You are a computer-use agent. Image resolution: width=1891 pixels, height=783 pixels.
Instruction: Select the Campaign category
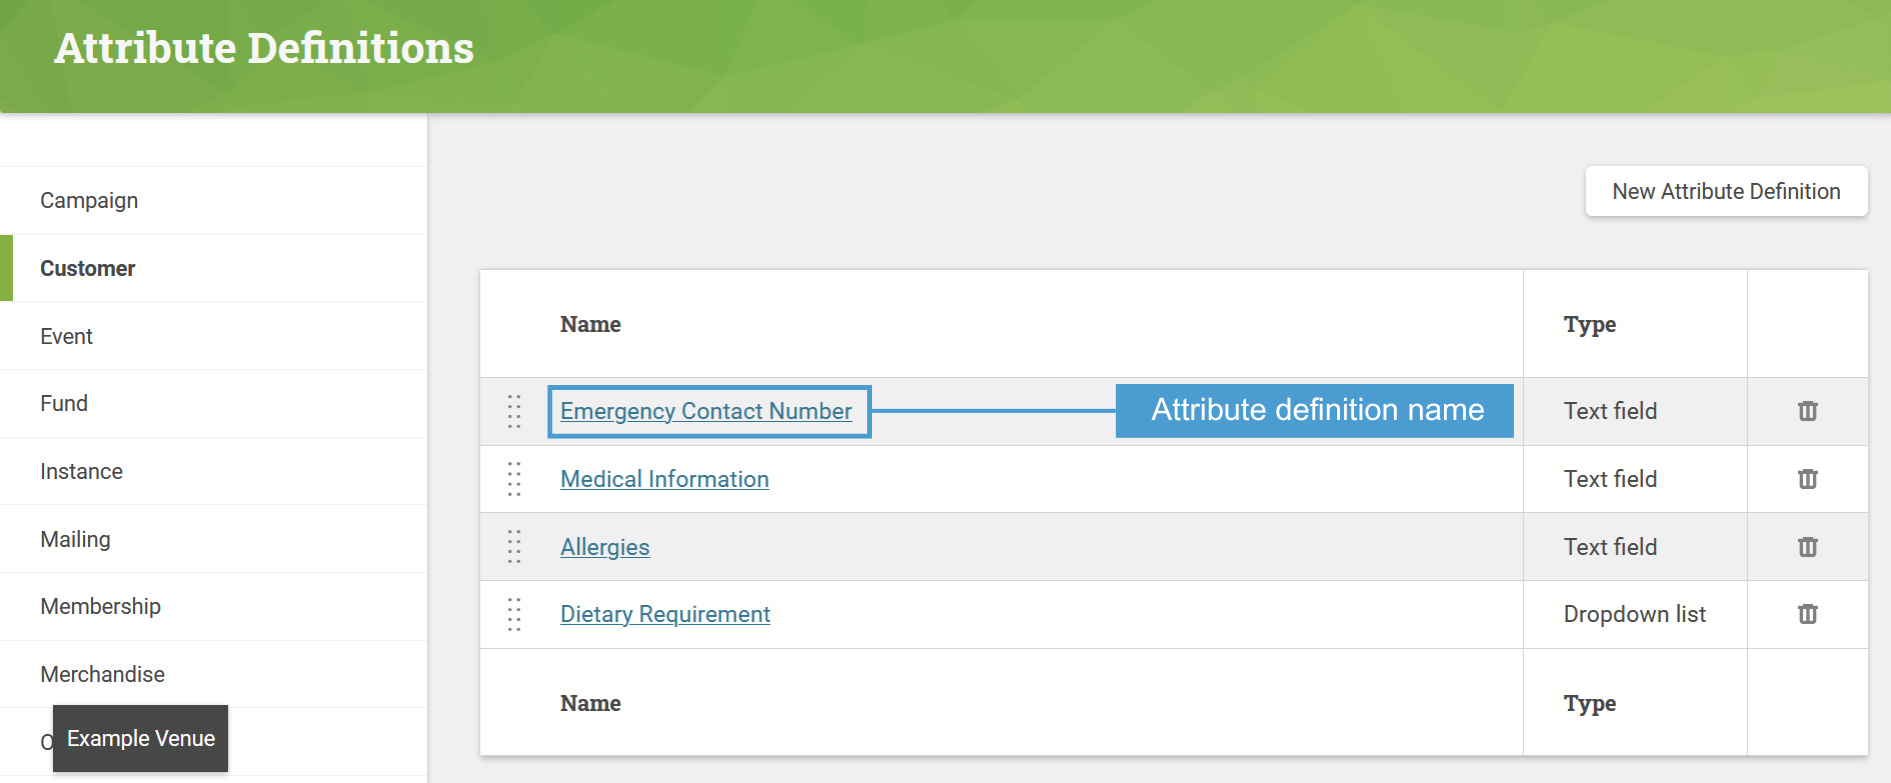(89, 200)
